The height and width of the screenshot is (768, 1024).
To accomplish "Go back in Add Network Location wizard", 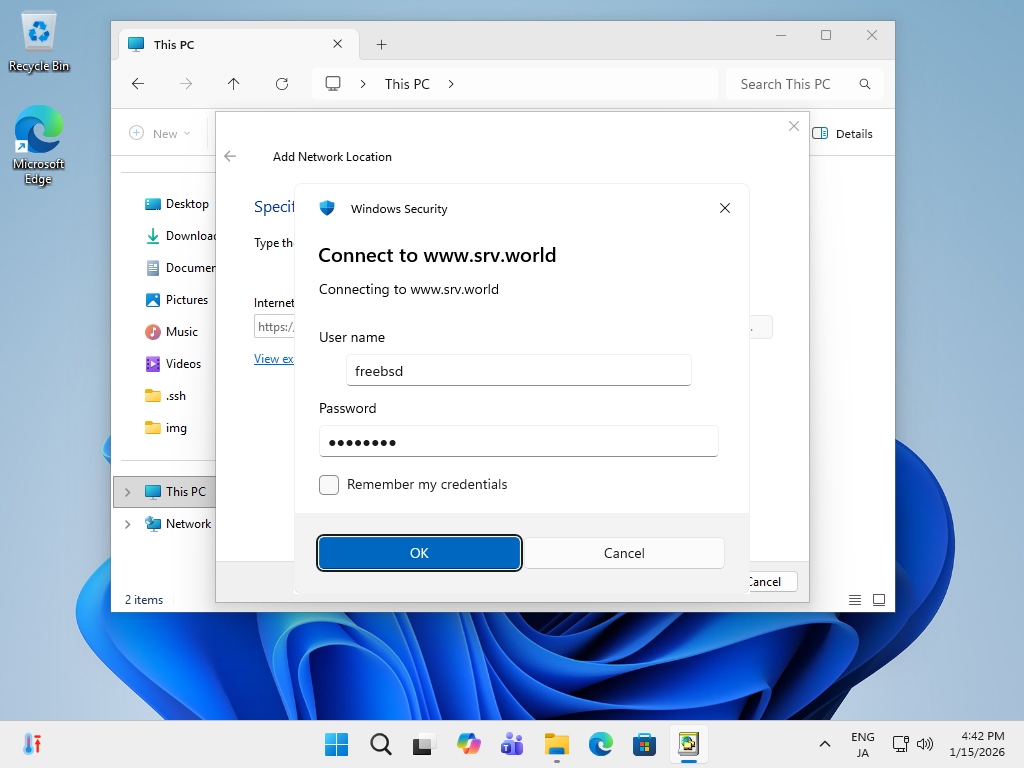I will point(230,156).
